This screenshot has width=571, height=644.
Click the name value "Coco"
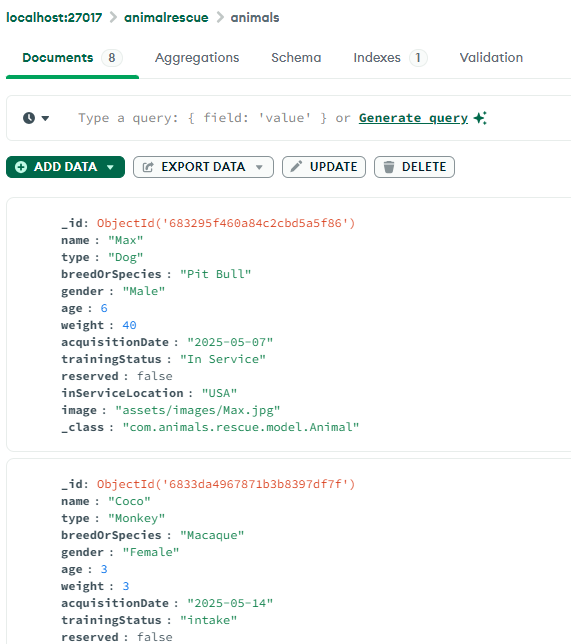tap(129, 501)
